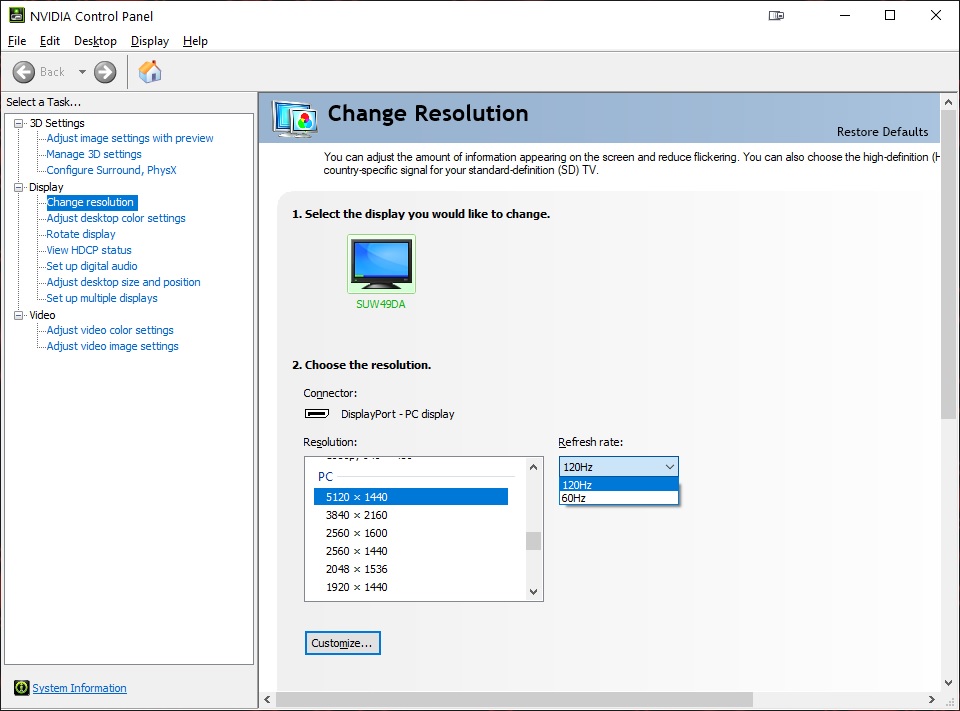This screenshot has width=960, height=711.
Task: Open Set up multiple displays
Action: coord(102,298)
